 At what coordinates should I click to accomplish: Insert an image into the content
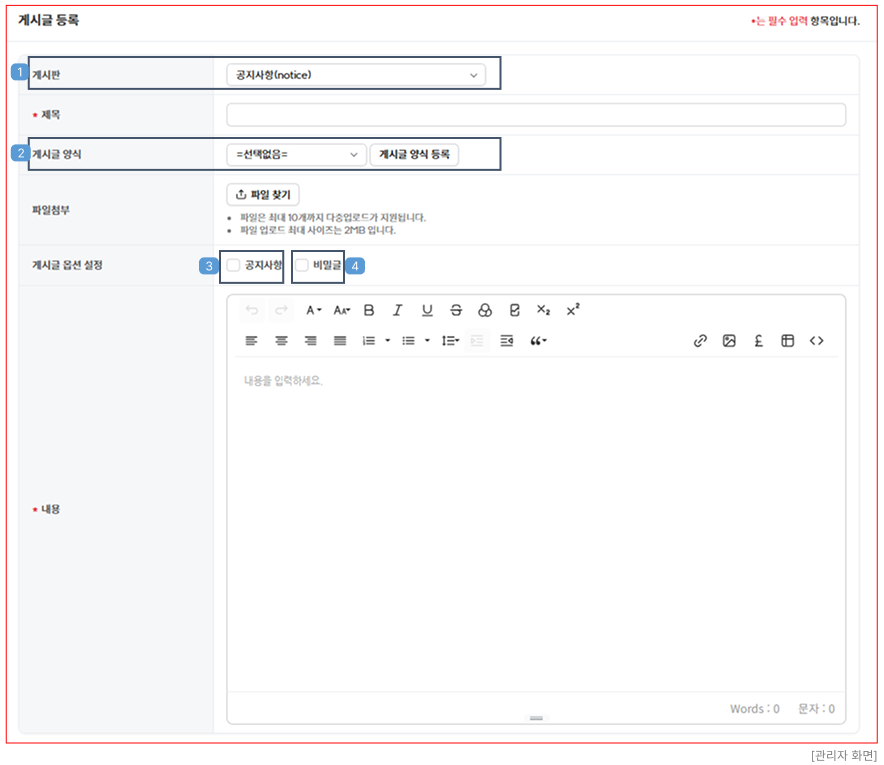(x=729, y=341)
